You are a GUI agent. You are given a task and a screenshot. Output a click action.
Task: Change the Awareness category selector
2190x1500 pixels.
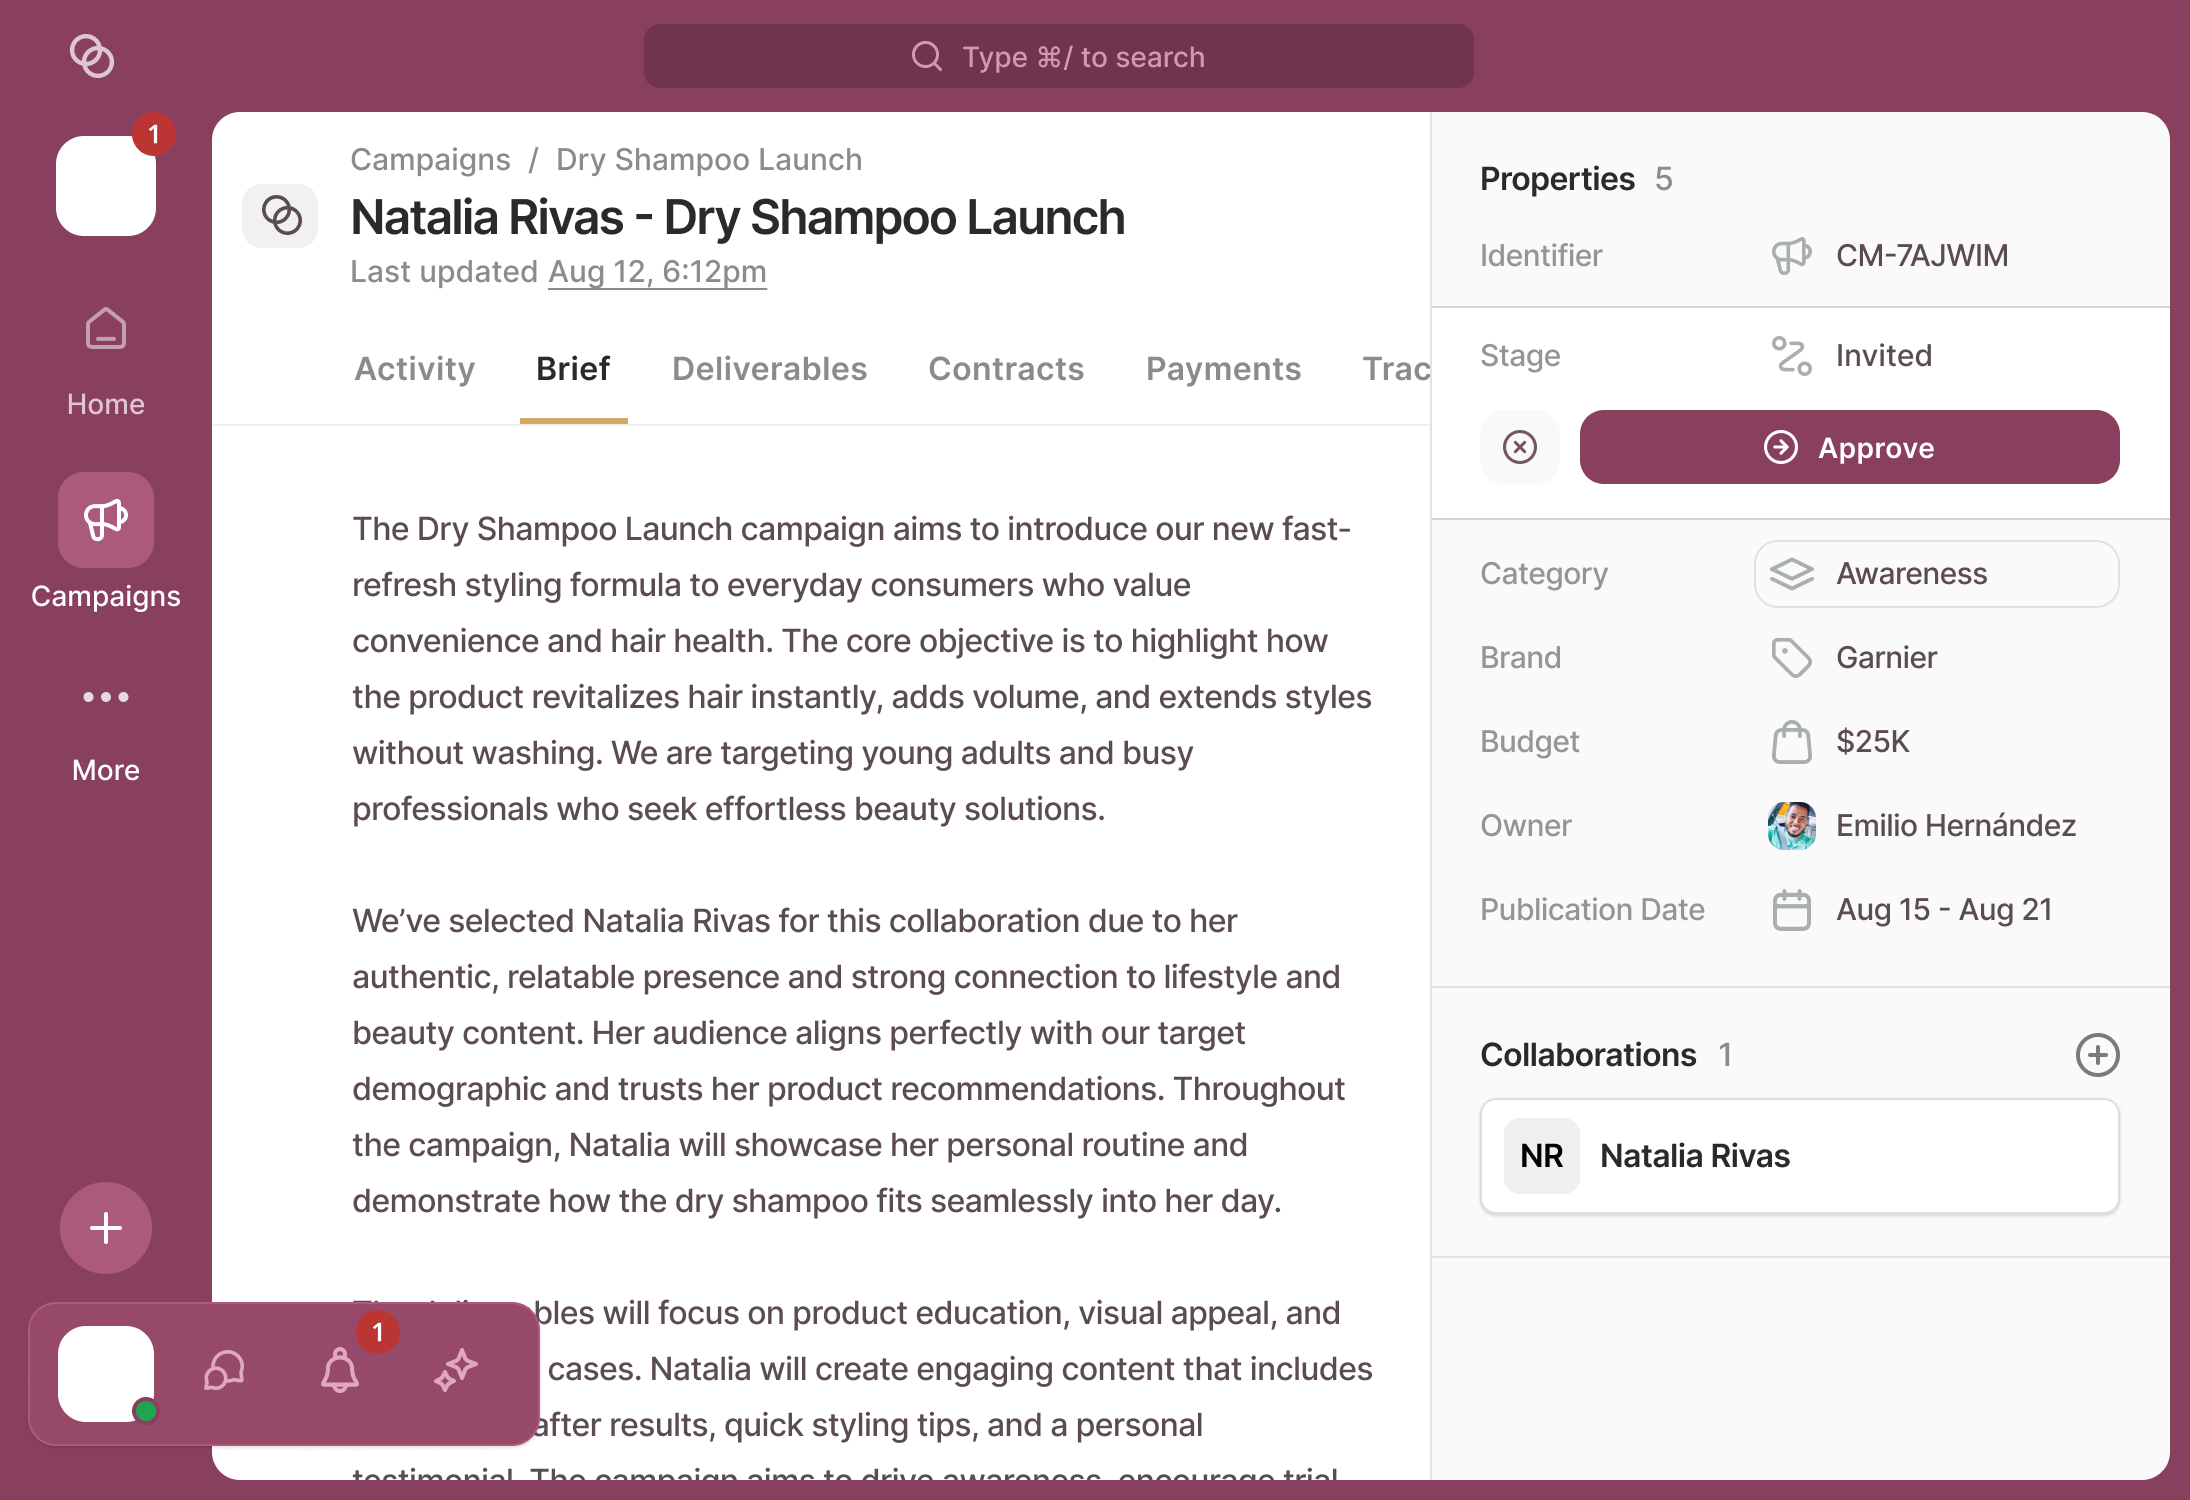coord(1935,573)
